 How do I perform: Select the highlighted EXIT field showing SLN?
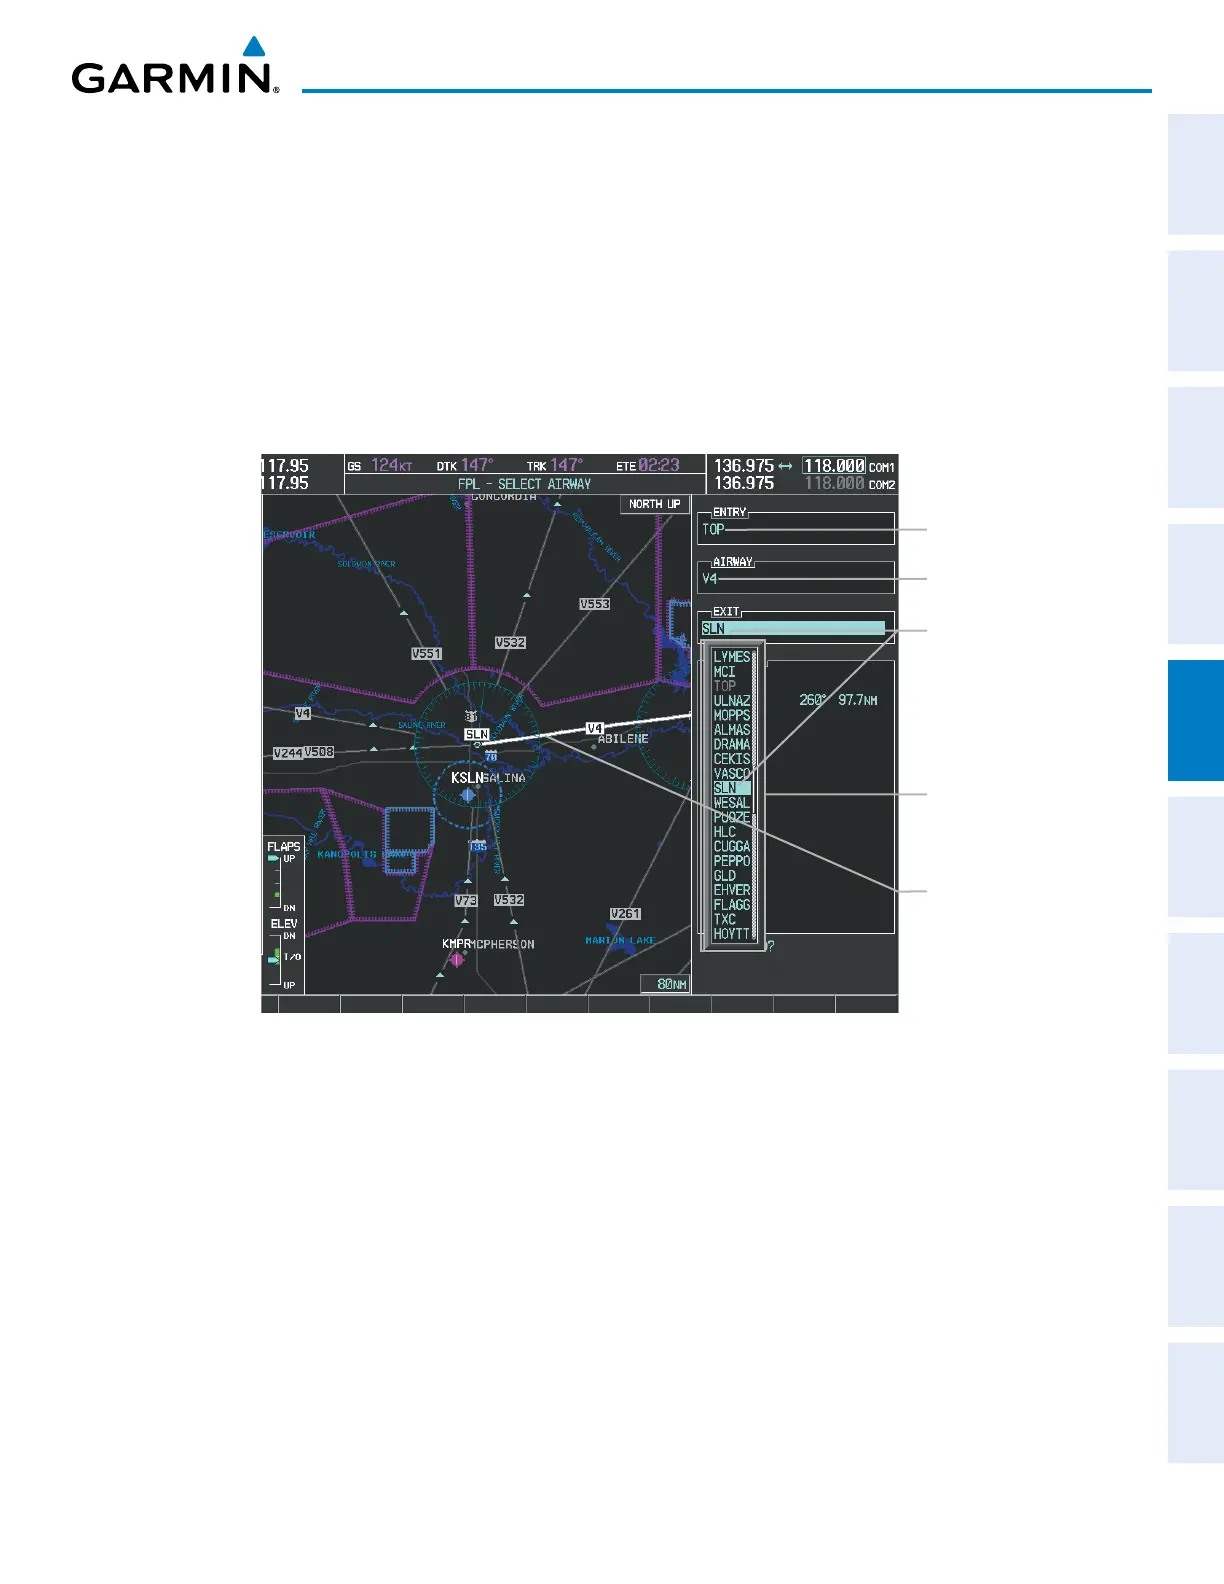click(793, 628)
